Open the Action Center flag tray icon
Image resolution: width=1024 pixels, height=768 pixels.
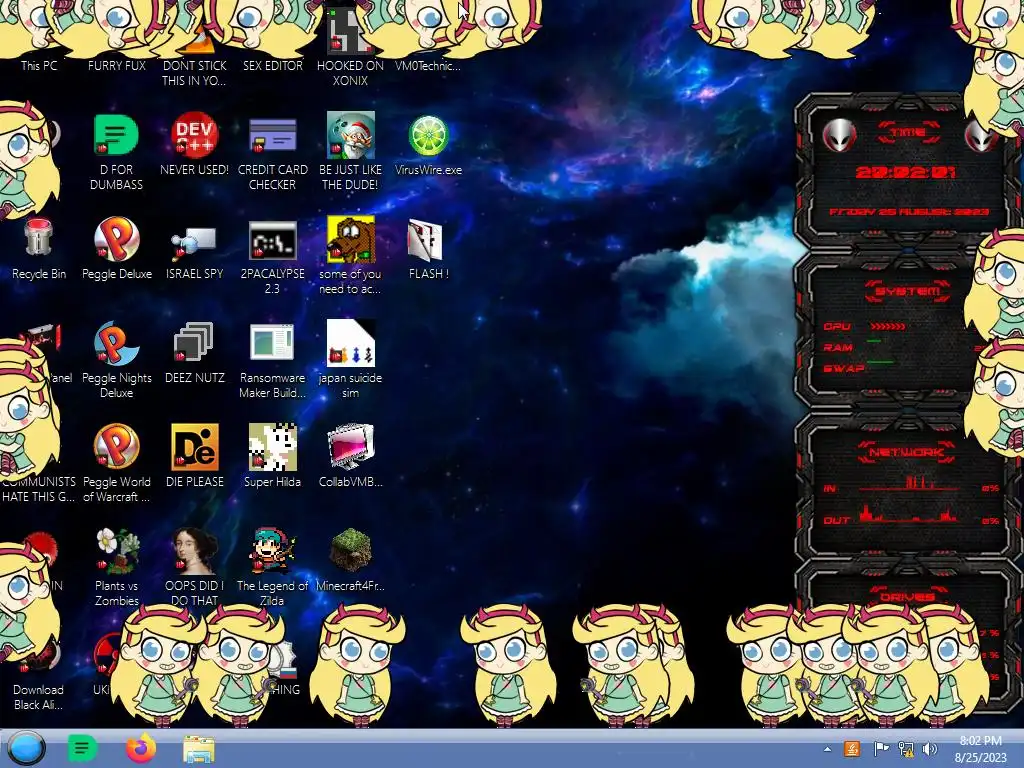[x=881, y=749]
